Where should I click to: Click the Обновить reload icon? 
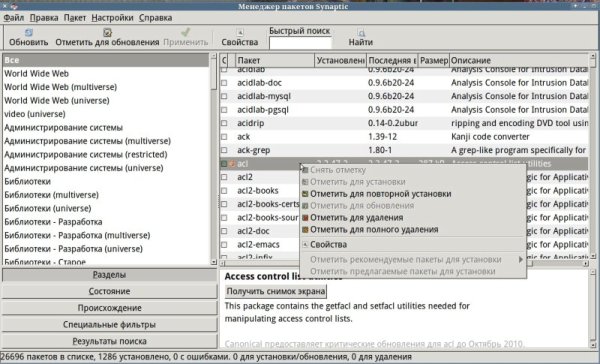(29, 33)
